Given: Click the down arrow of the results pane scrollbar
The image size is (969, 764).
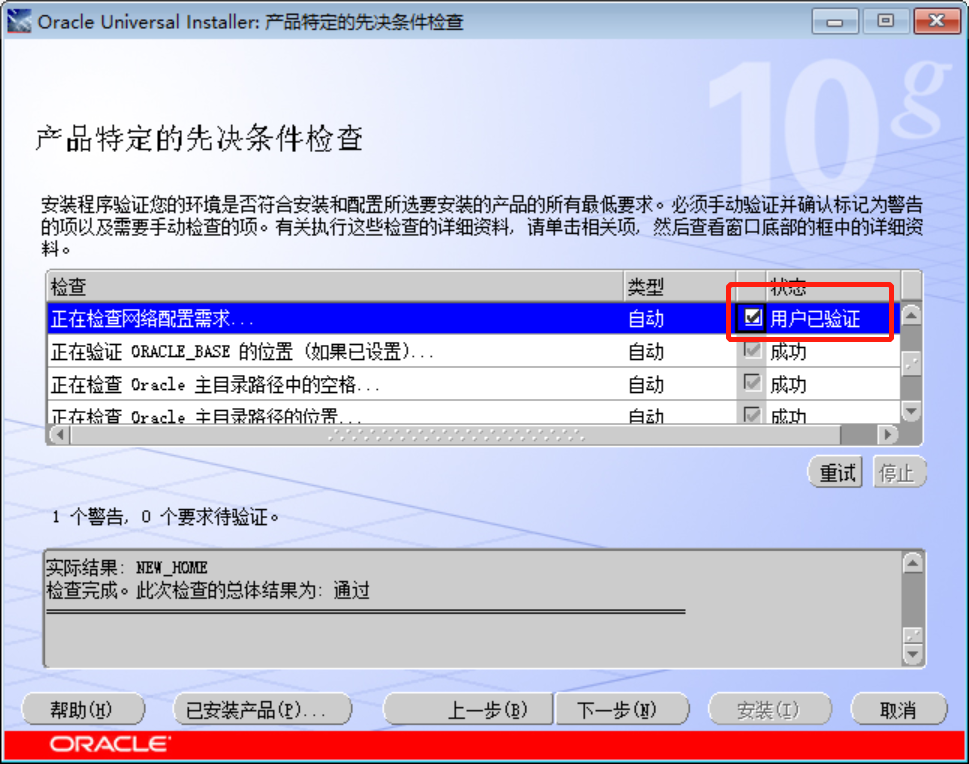Looking at the screenshot, I should pyautogui.click(x=913, y=653).
